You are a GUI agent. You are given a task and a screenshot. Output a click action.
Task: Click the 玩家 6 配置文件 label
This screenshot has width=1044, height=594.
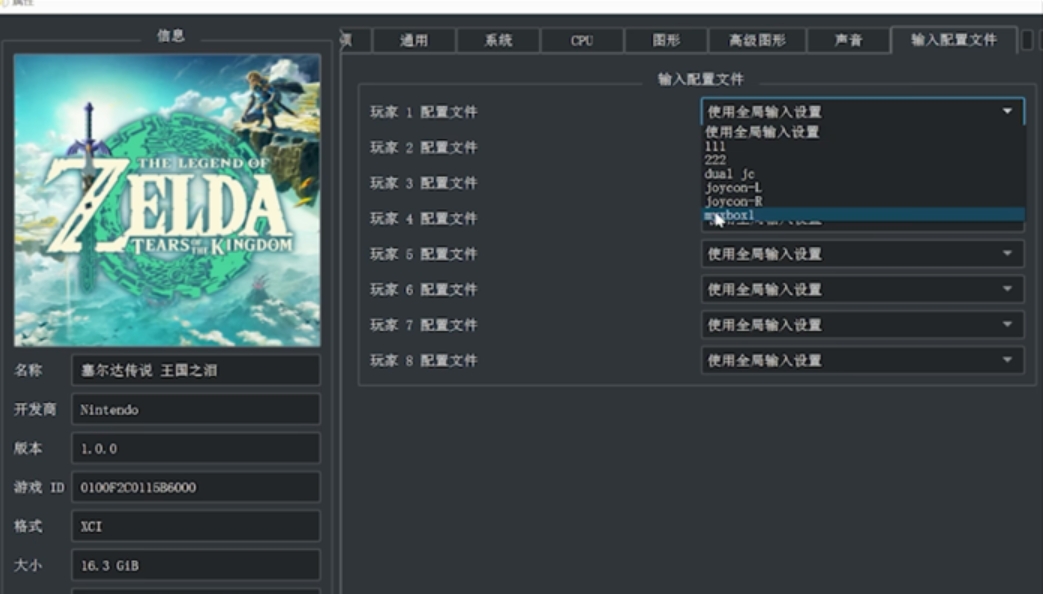tap(423, 289)
